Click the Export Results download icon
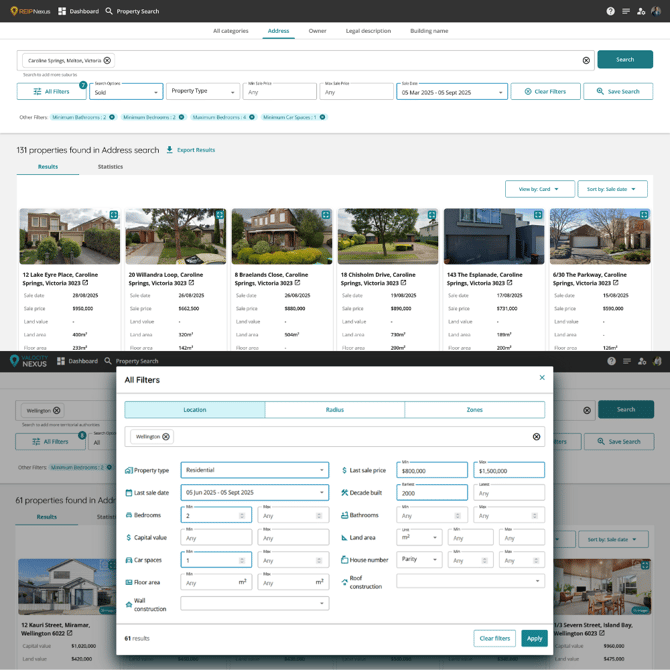The image size is (670, 670). [x=170, y=150]
